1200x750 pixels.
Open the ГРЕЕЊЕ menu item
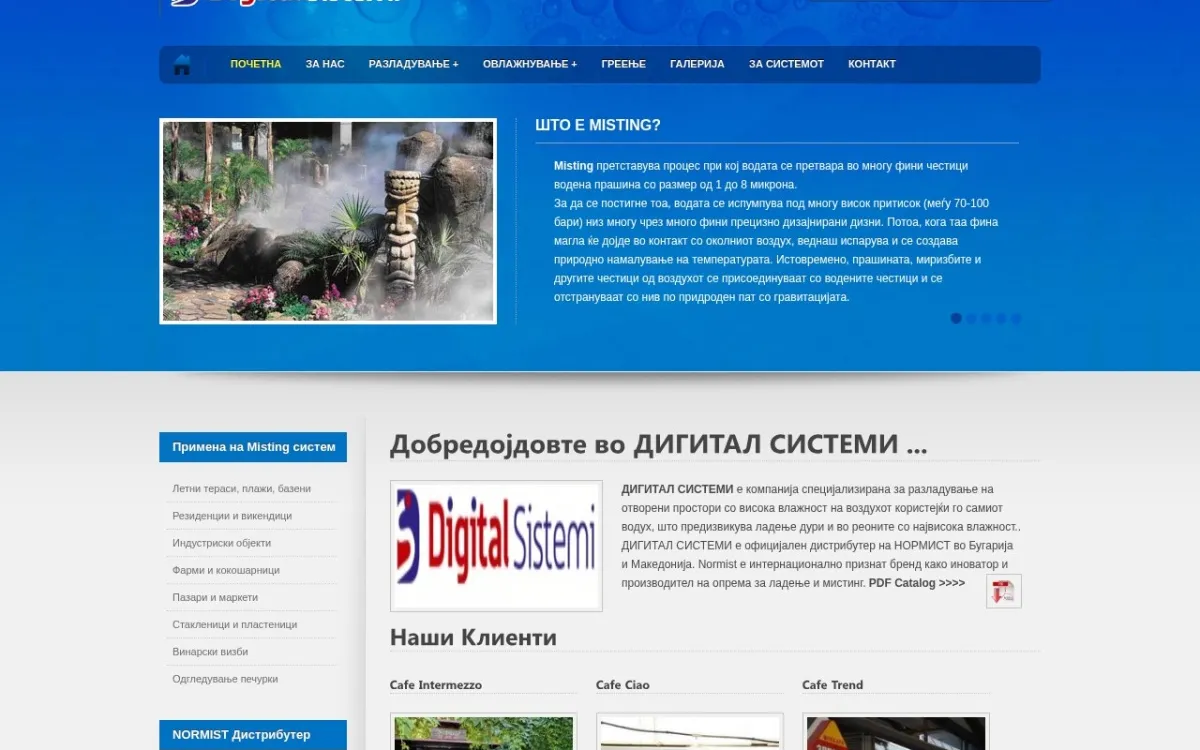624,64
